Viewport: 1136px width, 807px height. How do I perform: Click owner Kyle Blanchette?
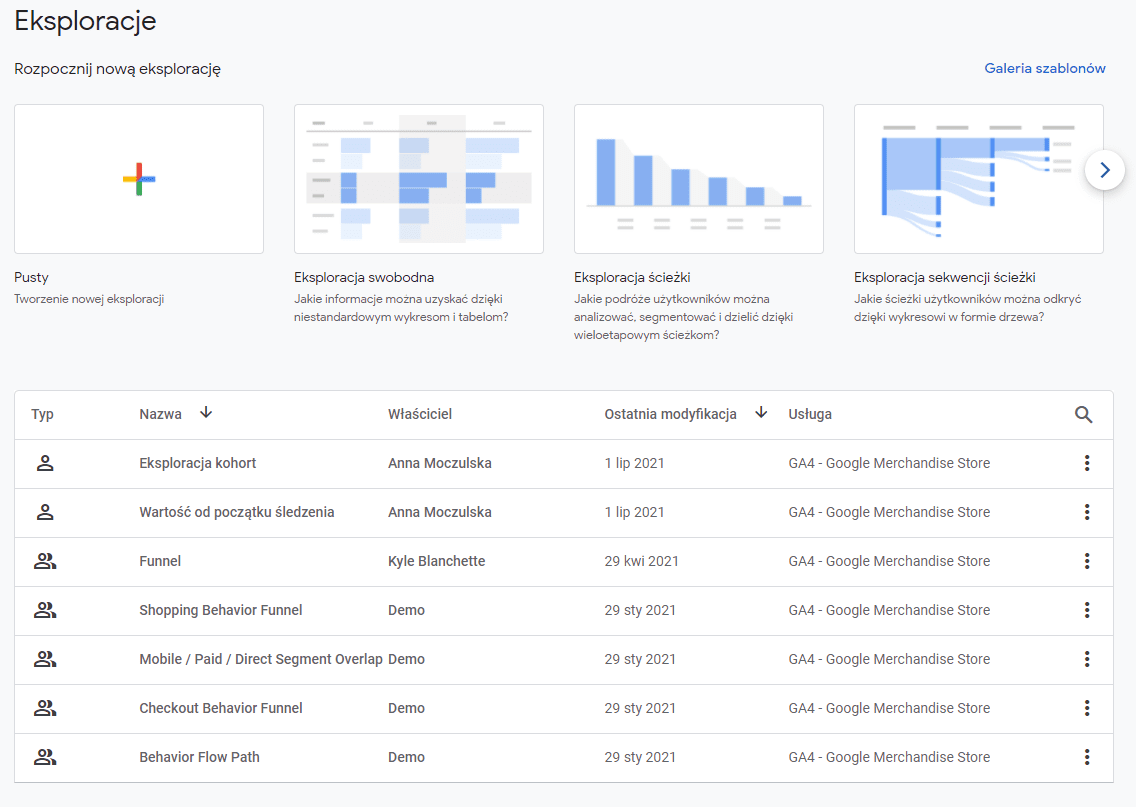[436, 561]
